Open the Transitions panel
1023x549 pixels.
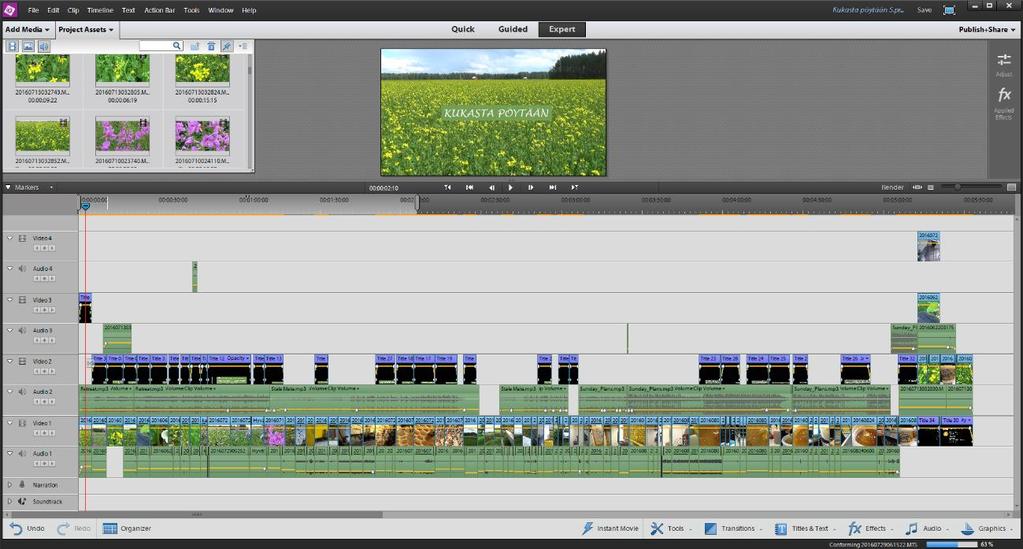[733, 528]
